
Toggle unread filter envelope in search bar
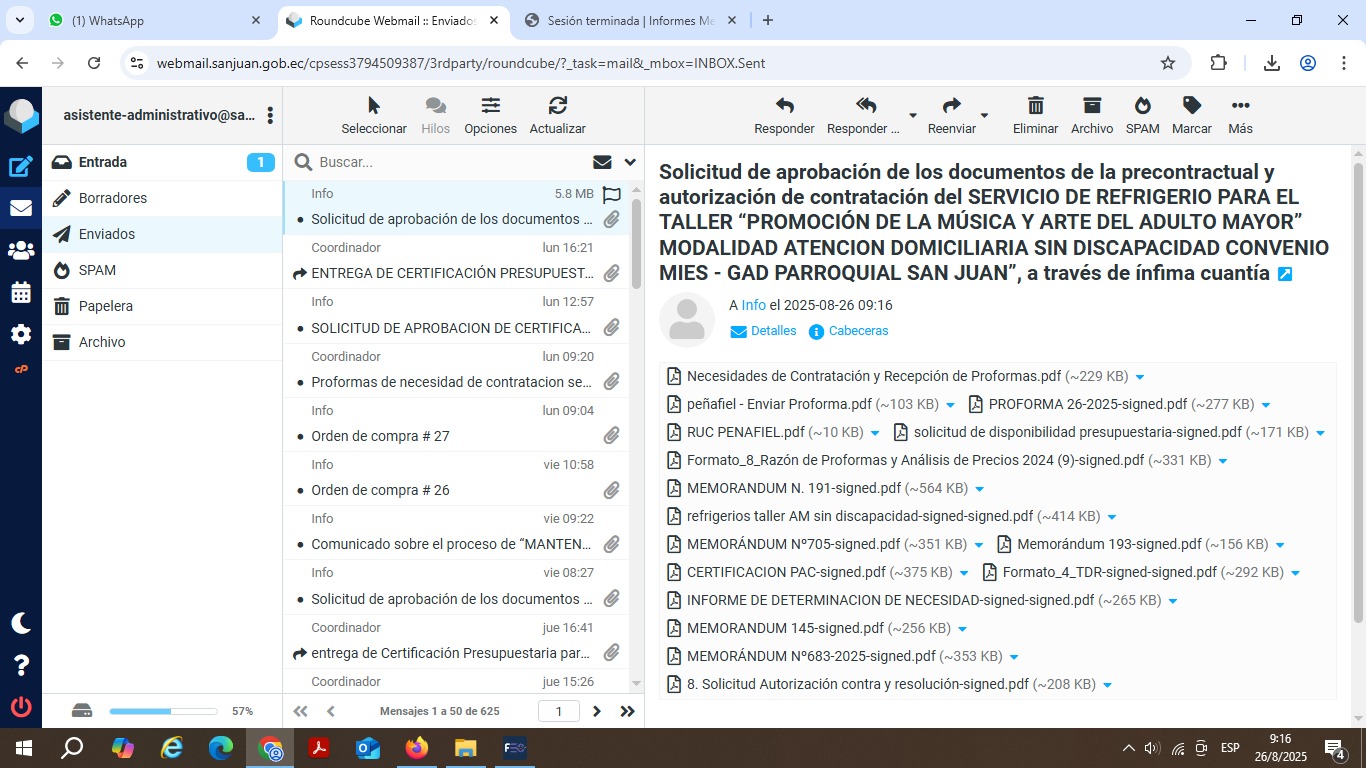click(602, 162)
